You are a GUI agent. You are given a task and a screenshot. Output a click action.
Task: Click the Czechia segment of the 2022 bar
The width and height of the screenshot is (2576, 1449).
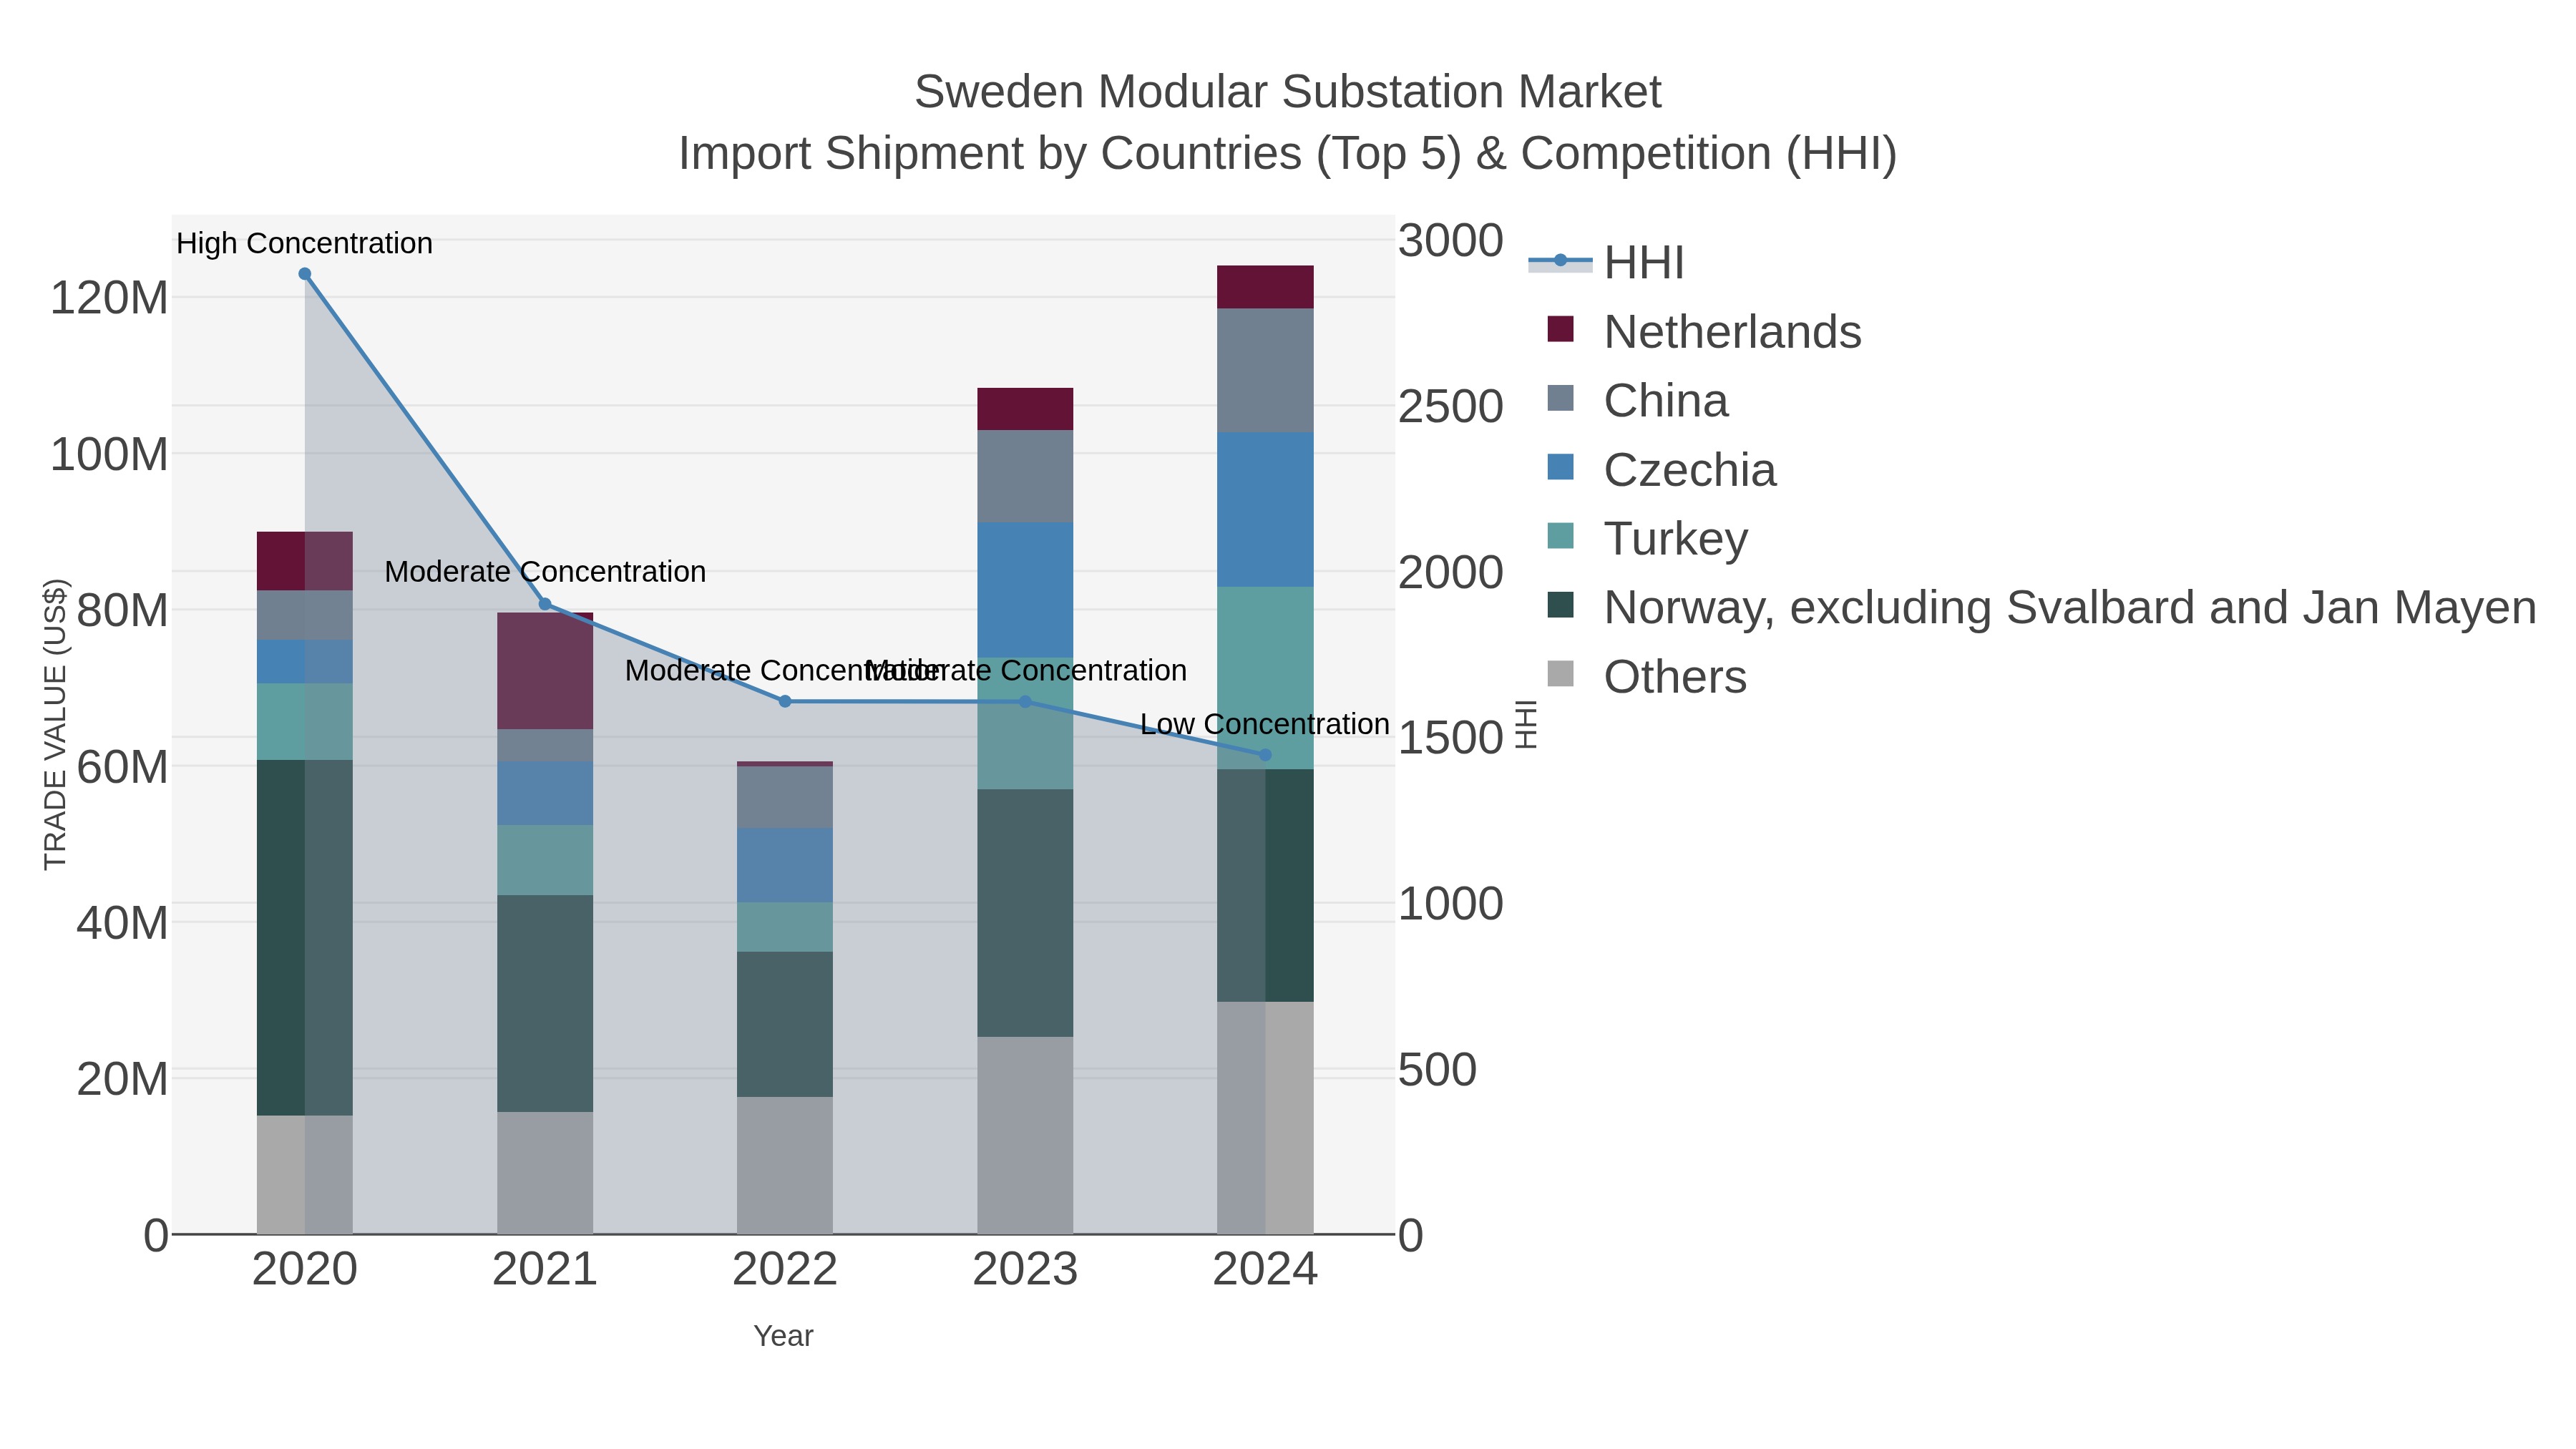coord(785,866)
